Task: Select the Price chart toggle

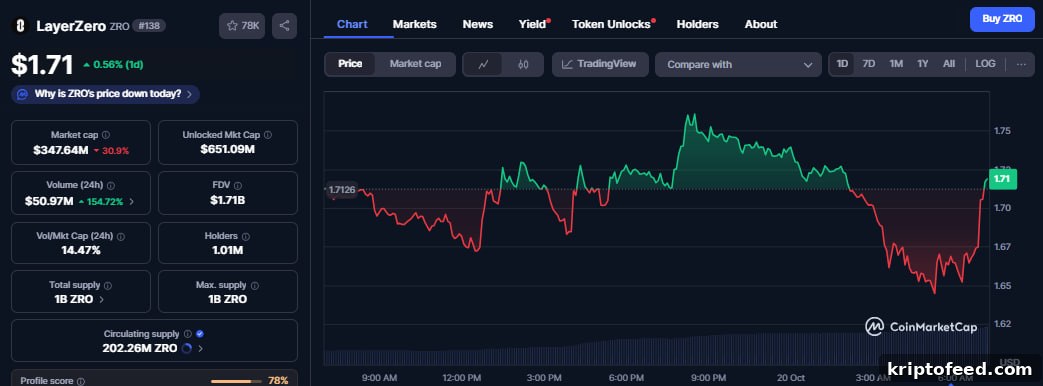Action: tap(350, 64)
